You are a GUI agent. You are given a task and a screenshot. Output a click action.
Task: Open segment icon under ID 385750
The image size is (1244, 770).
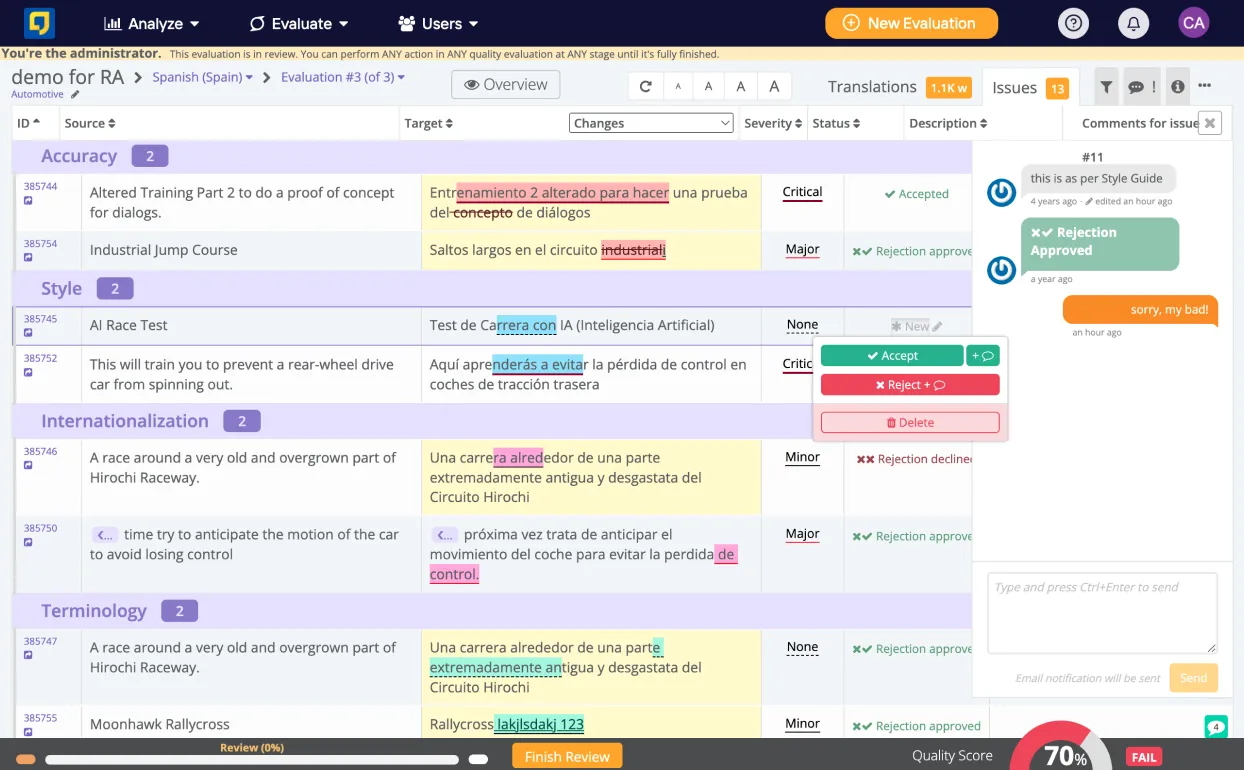tap(28, 542)
